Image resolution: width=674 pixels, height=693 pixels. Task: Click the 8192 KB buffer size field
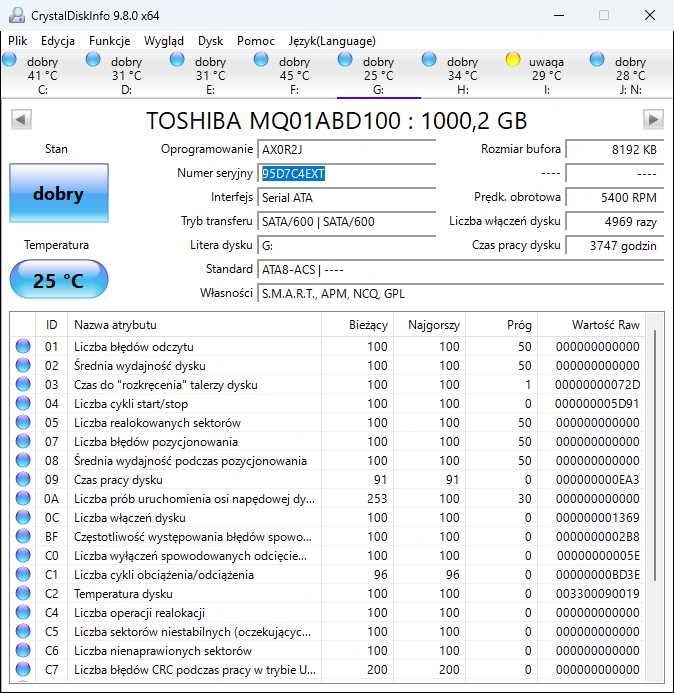(x=615, y=150)
